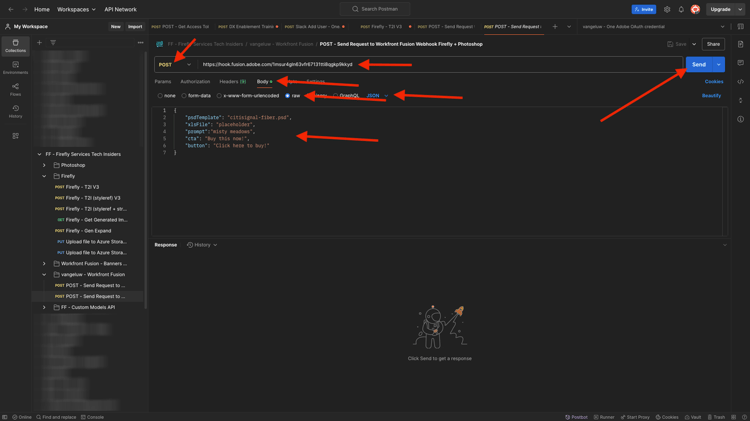This screenshot has width=750, height=421.
Task: Go forward with the right arrow
Action: (24, 9)
